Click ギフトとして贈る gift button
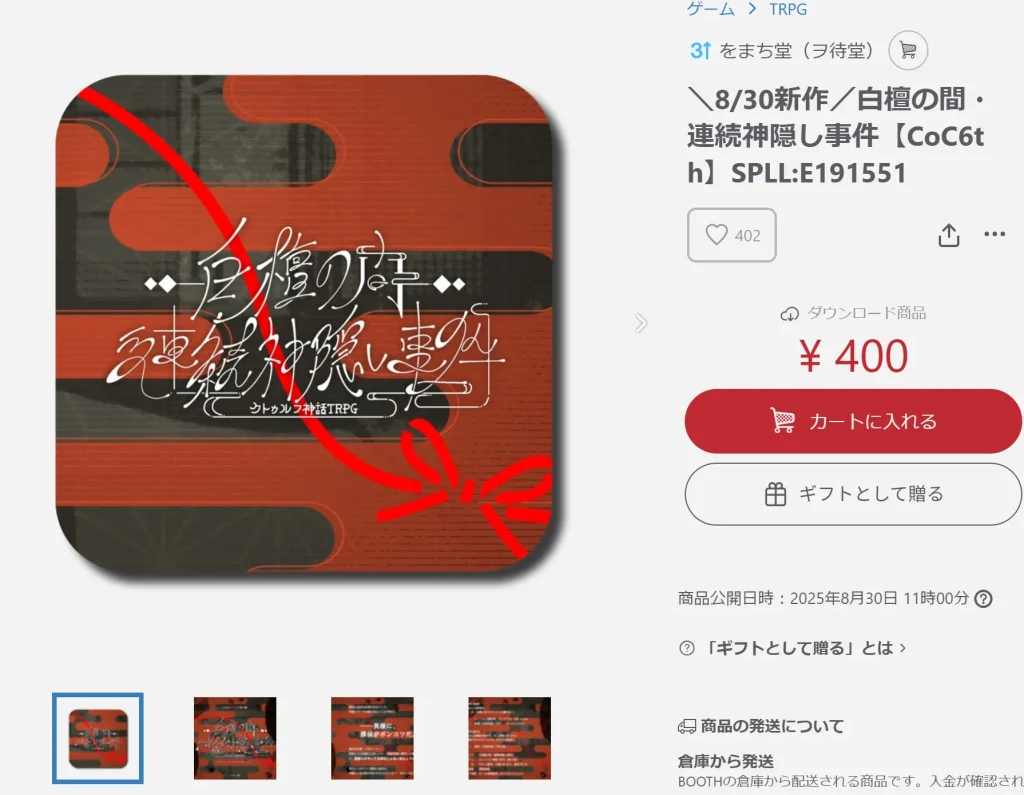 853,494
